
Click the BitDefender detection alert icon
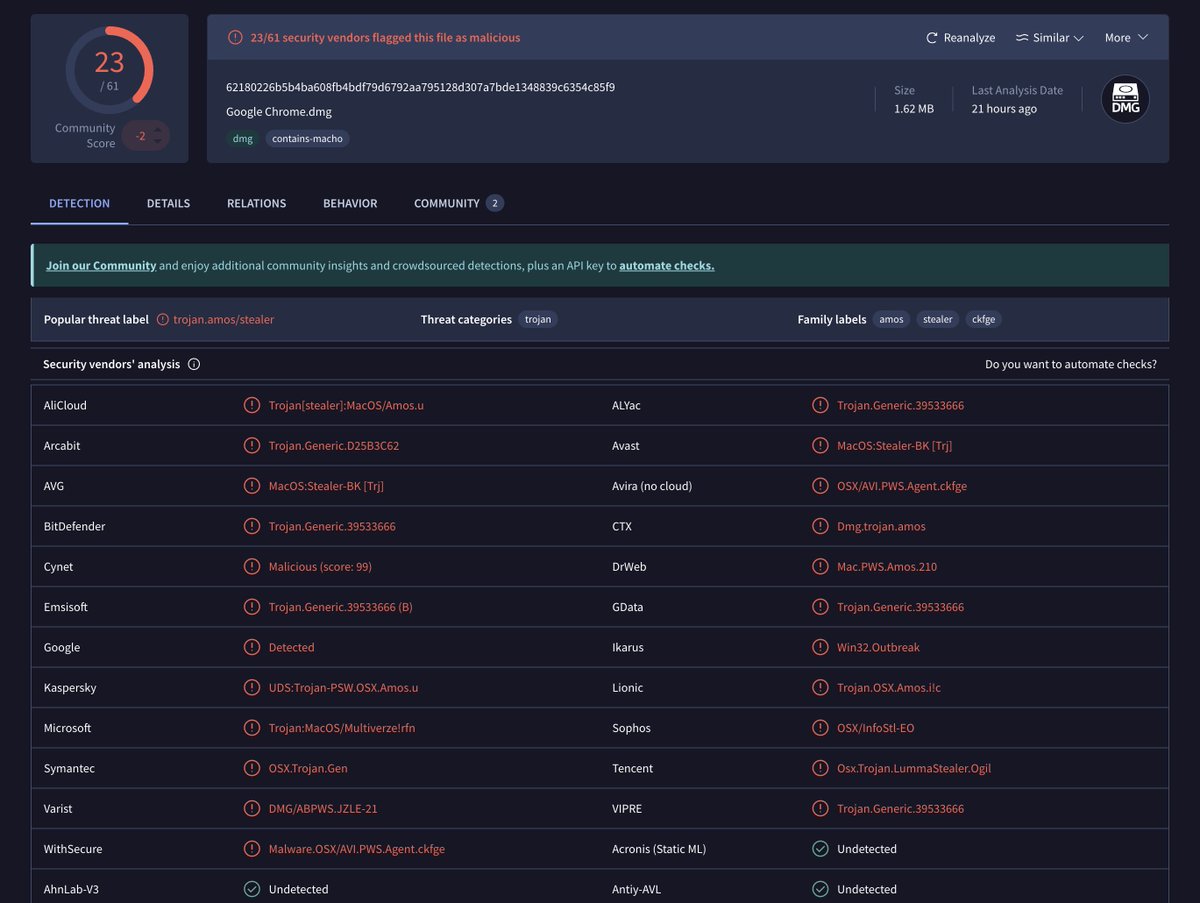click(252, 527)
